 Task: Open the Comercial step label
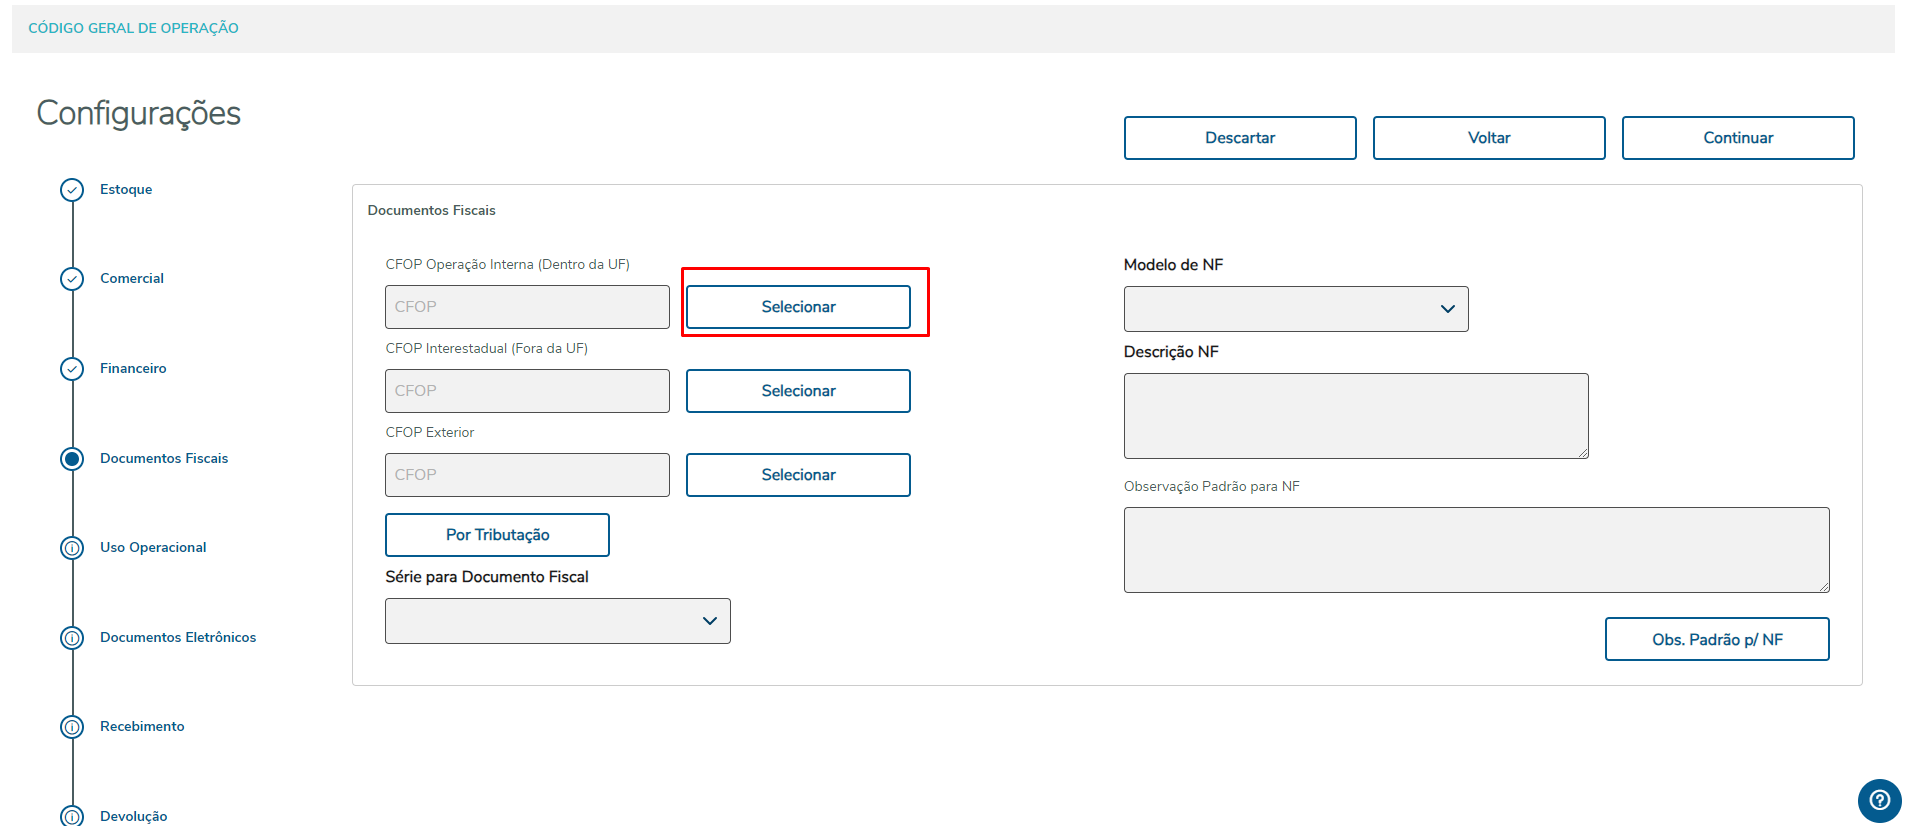click(x=132, y=279)
